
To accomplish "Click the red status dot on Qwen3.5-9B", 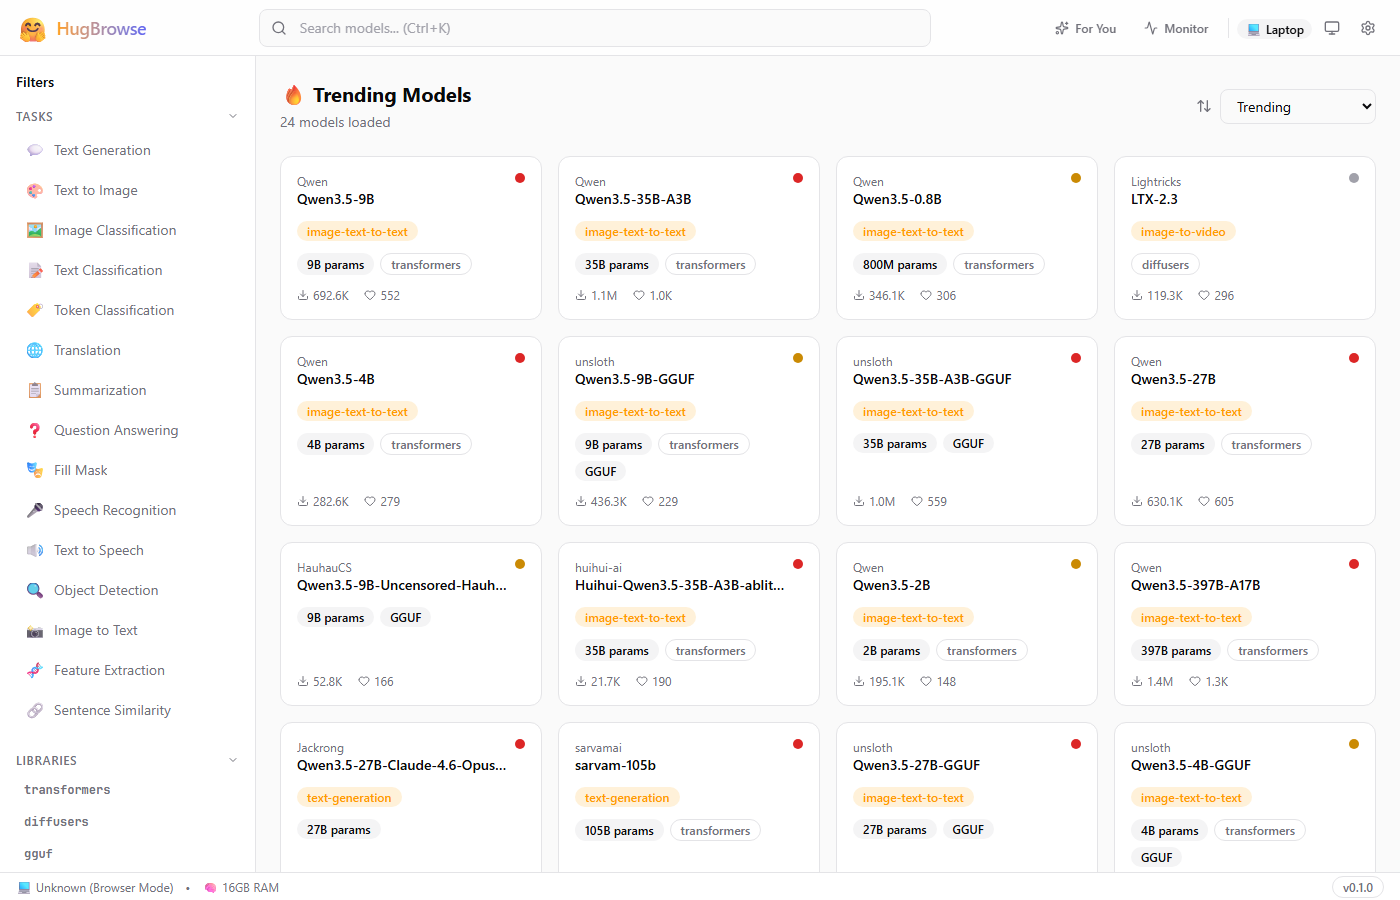I will point(520,178).
